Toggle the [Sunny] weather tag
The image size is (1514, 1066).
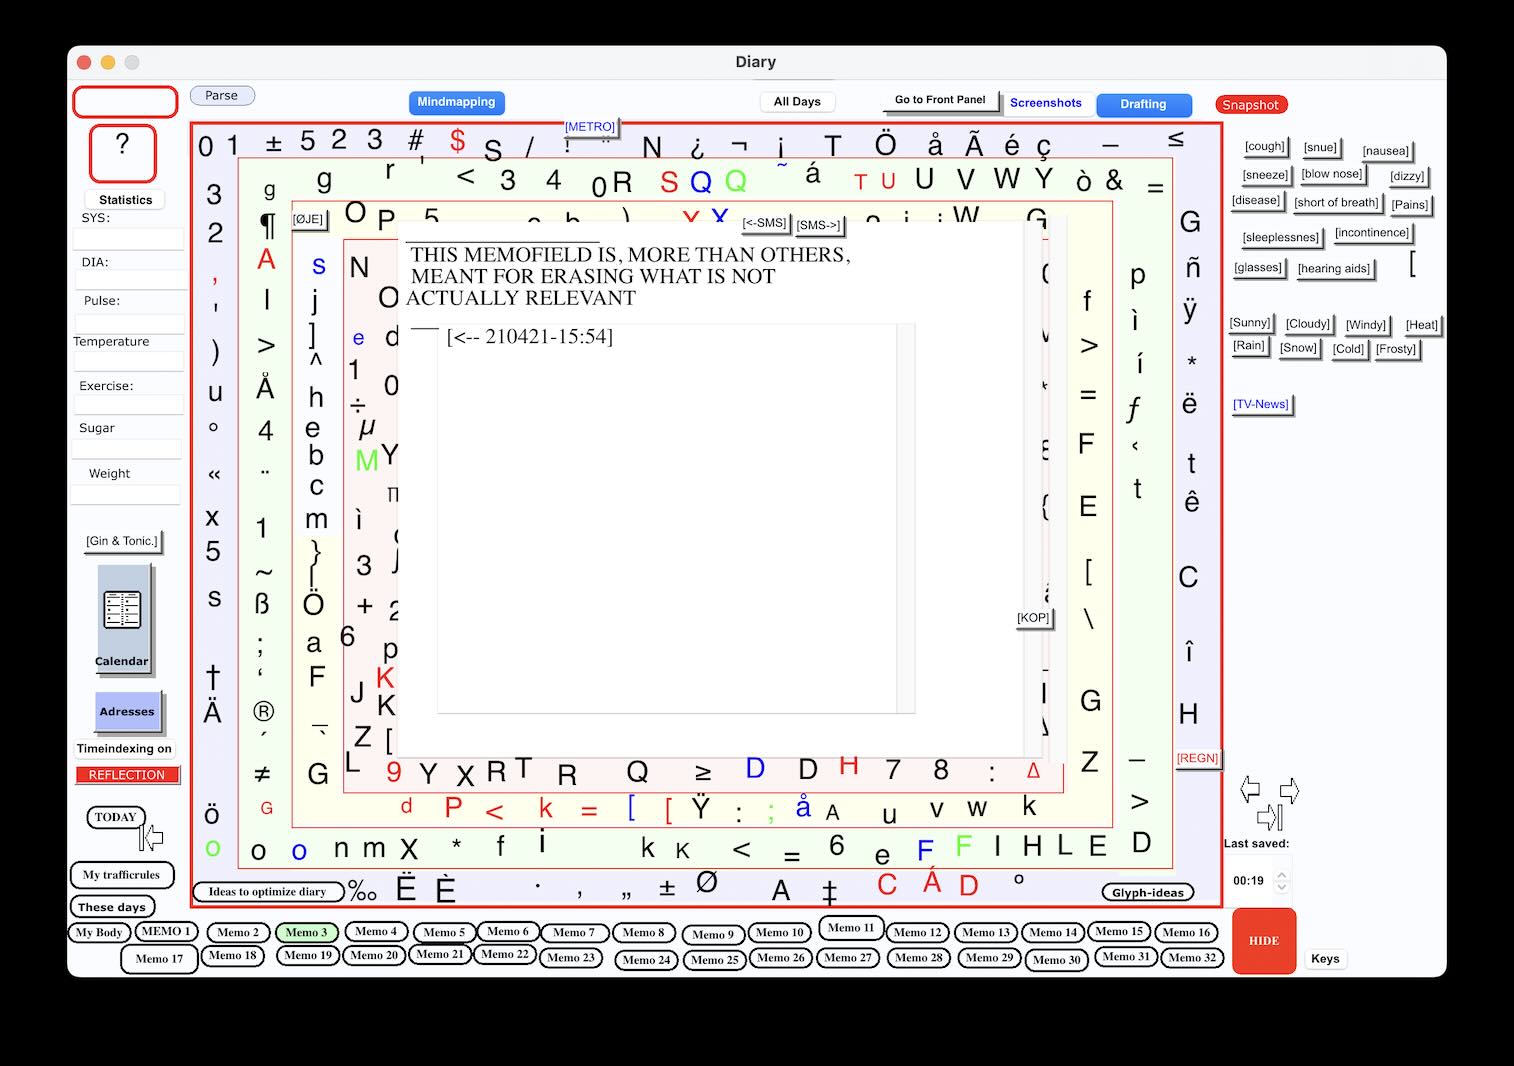tap(1249, 323)
